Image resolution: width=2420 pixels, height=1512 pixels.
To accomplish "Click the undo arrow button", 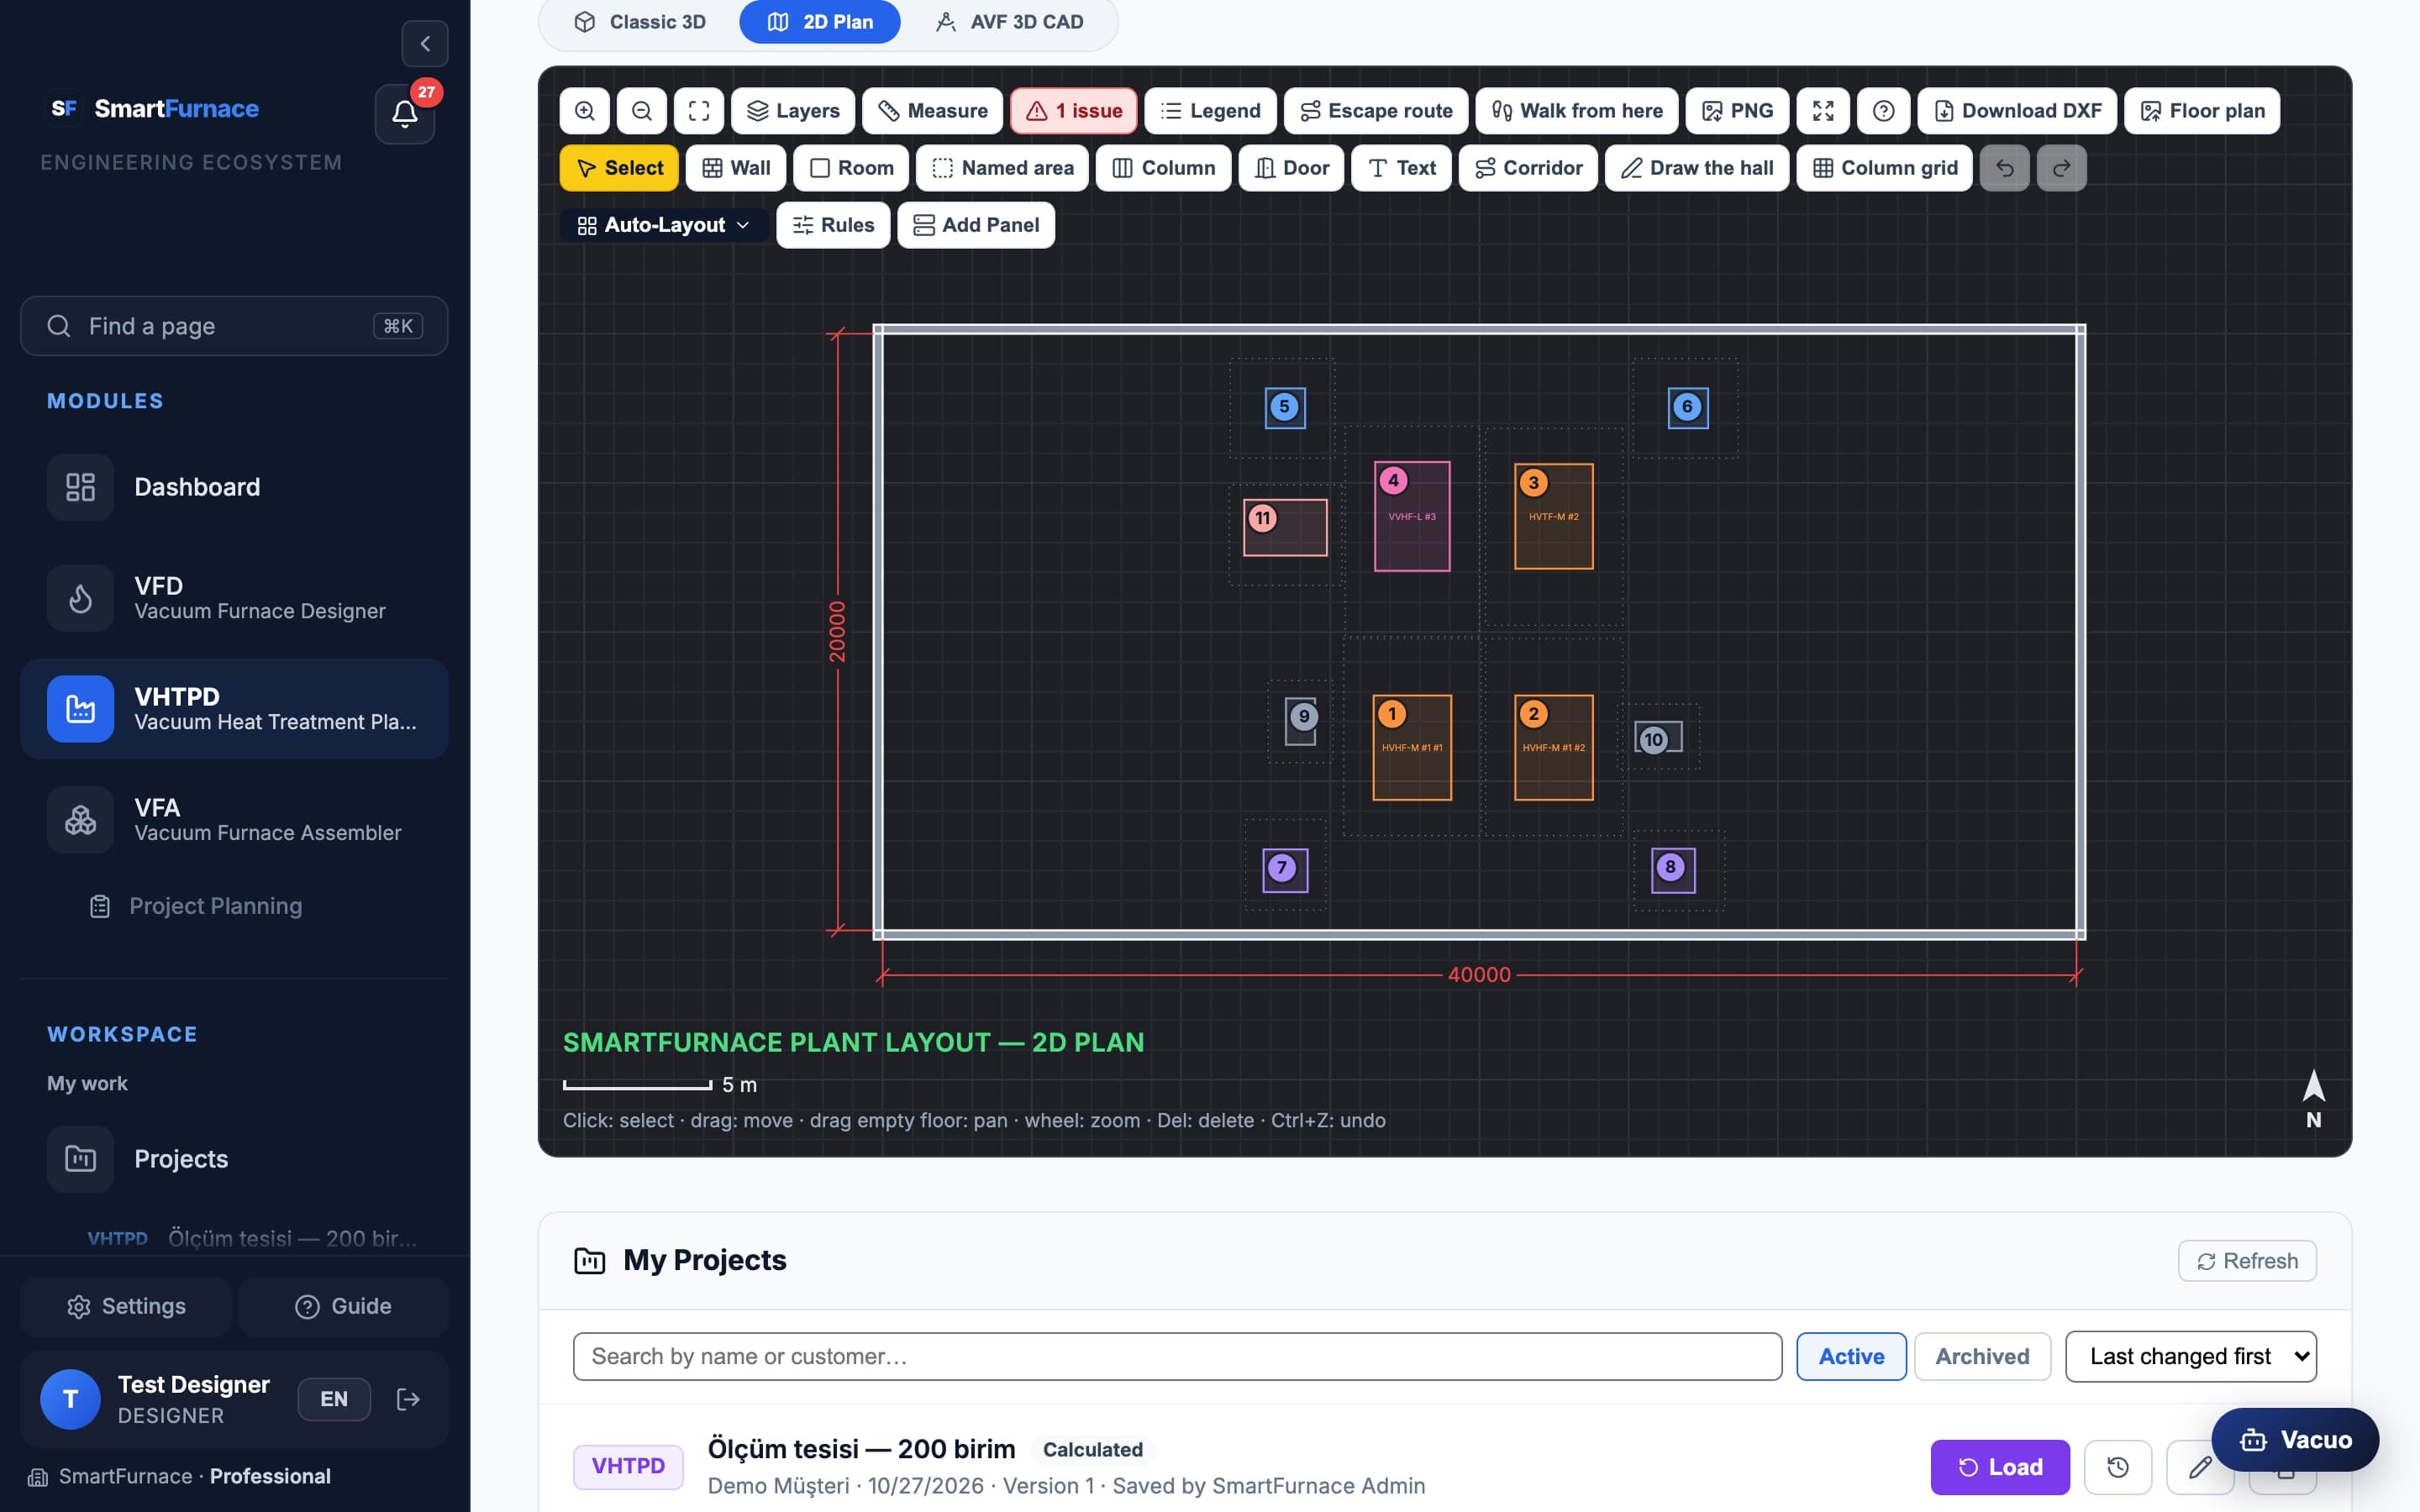I will pyautogui.click(x=2005, y=168).
